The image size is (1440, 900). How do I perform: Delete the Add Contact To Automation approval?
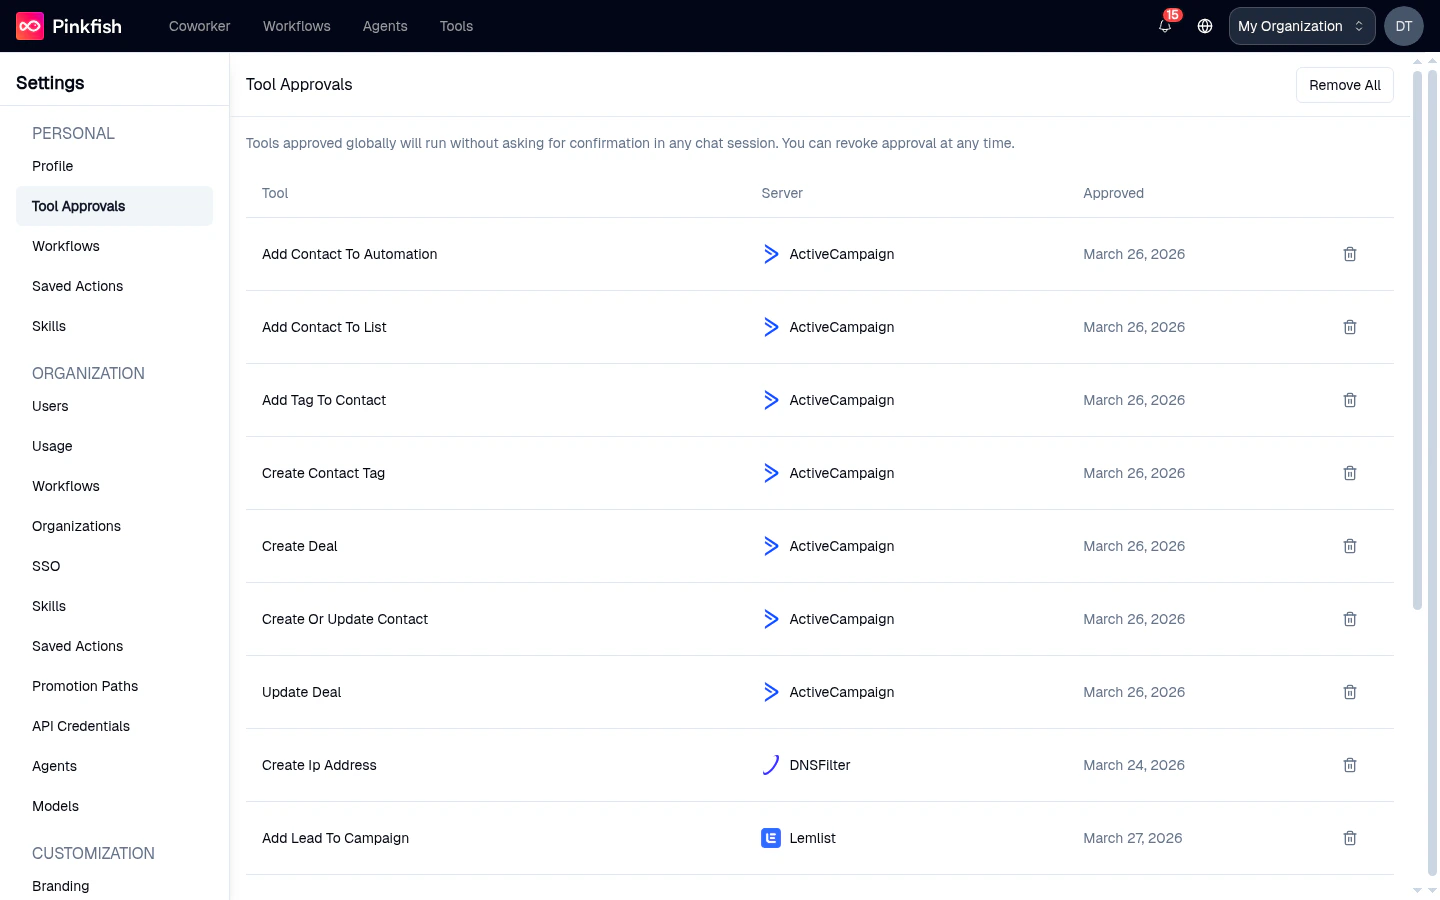(1349, 254)
